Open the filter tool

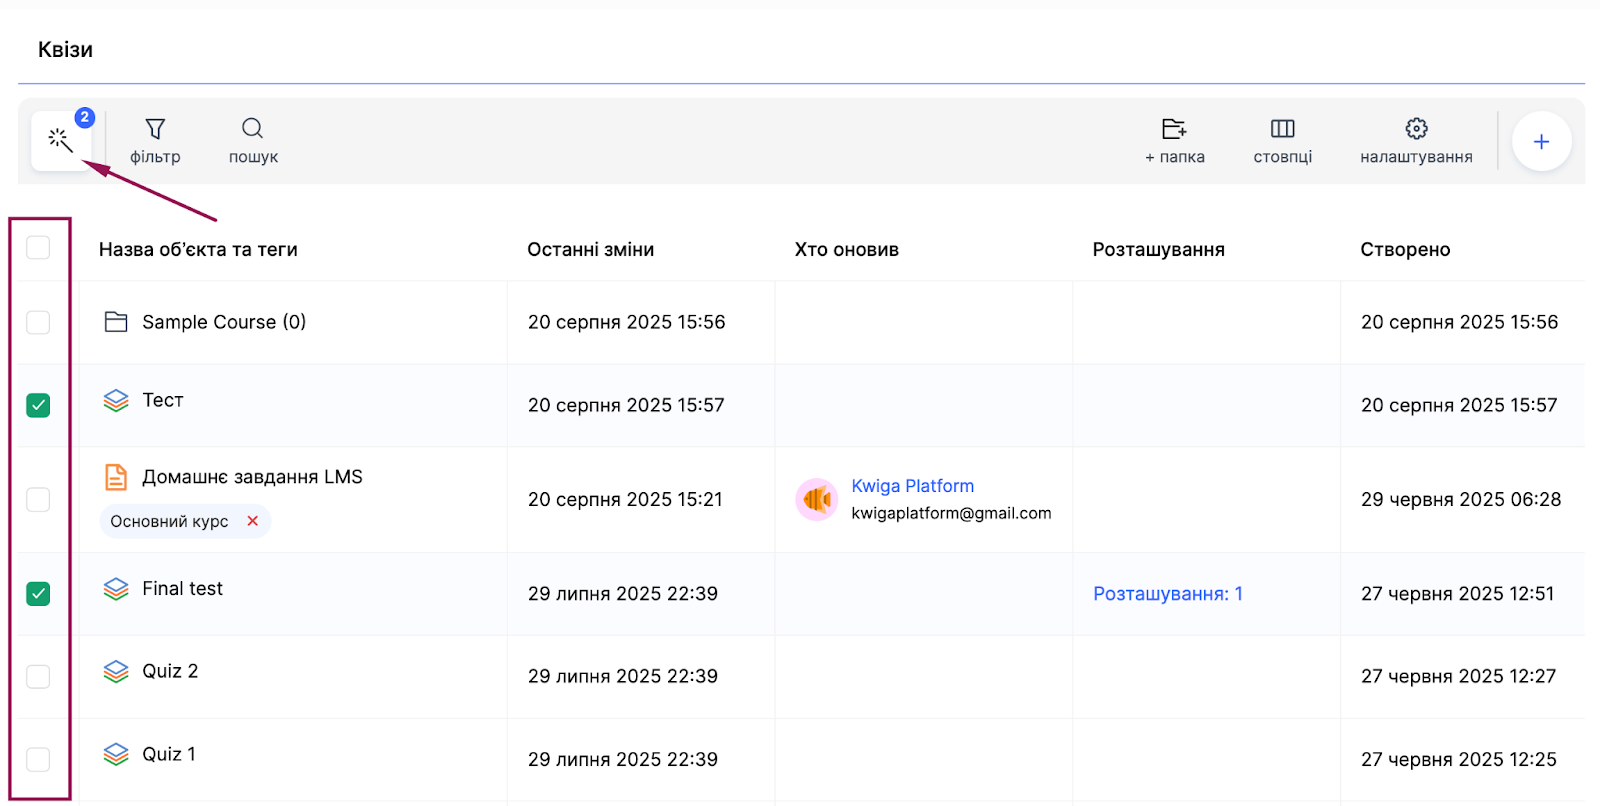point(155,129)
